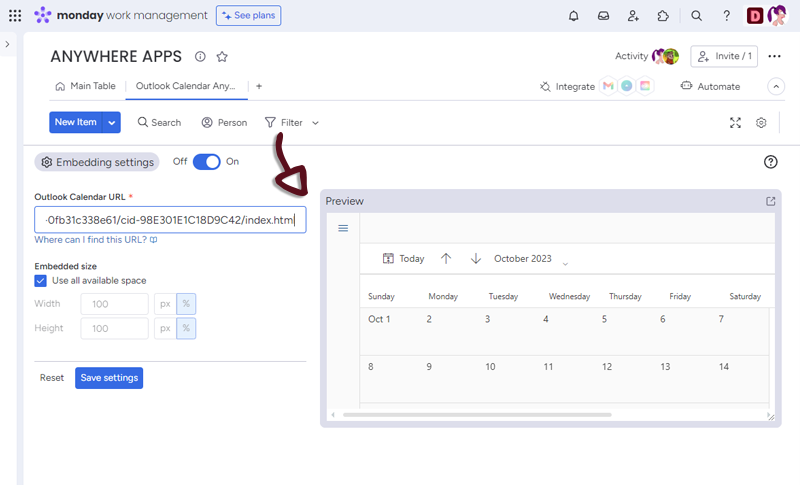Viewport: 800px width, 485px height.
Task: Open the apps marketplace puzzle icon
Action: pos(663,16)
